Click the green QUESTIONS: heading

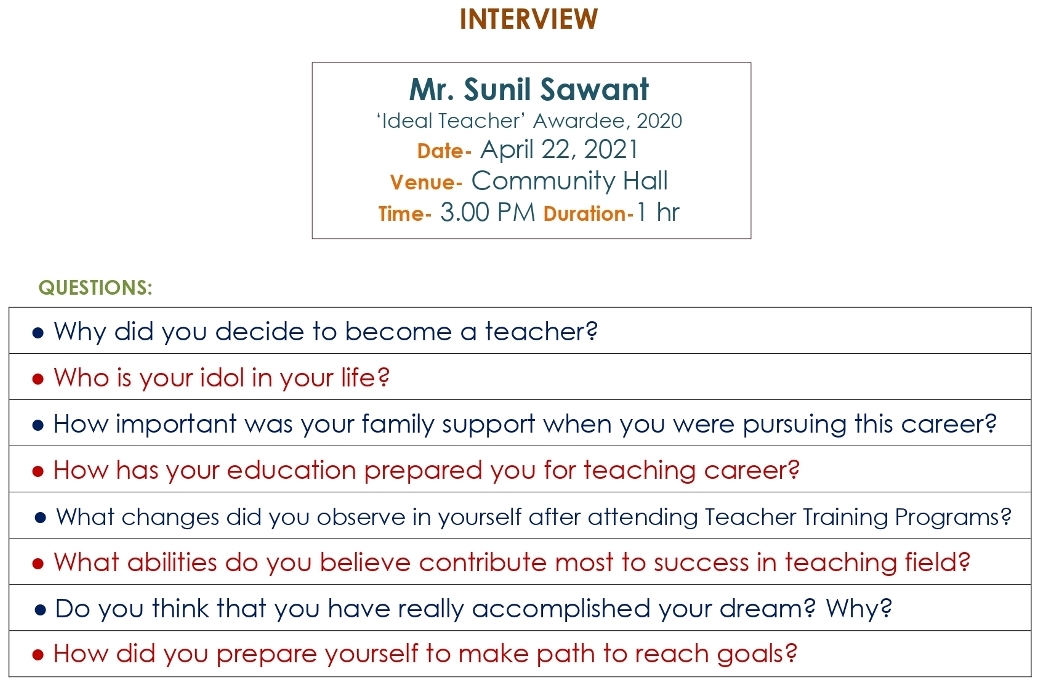click(x=95, y=289)
